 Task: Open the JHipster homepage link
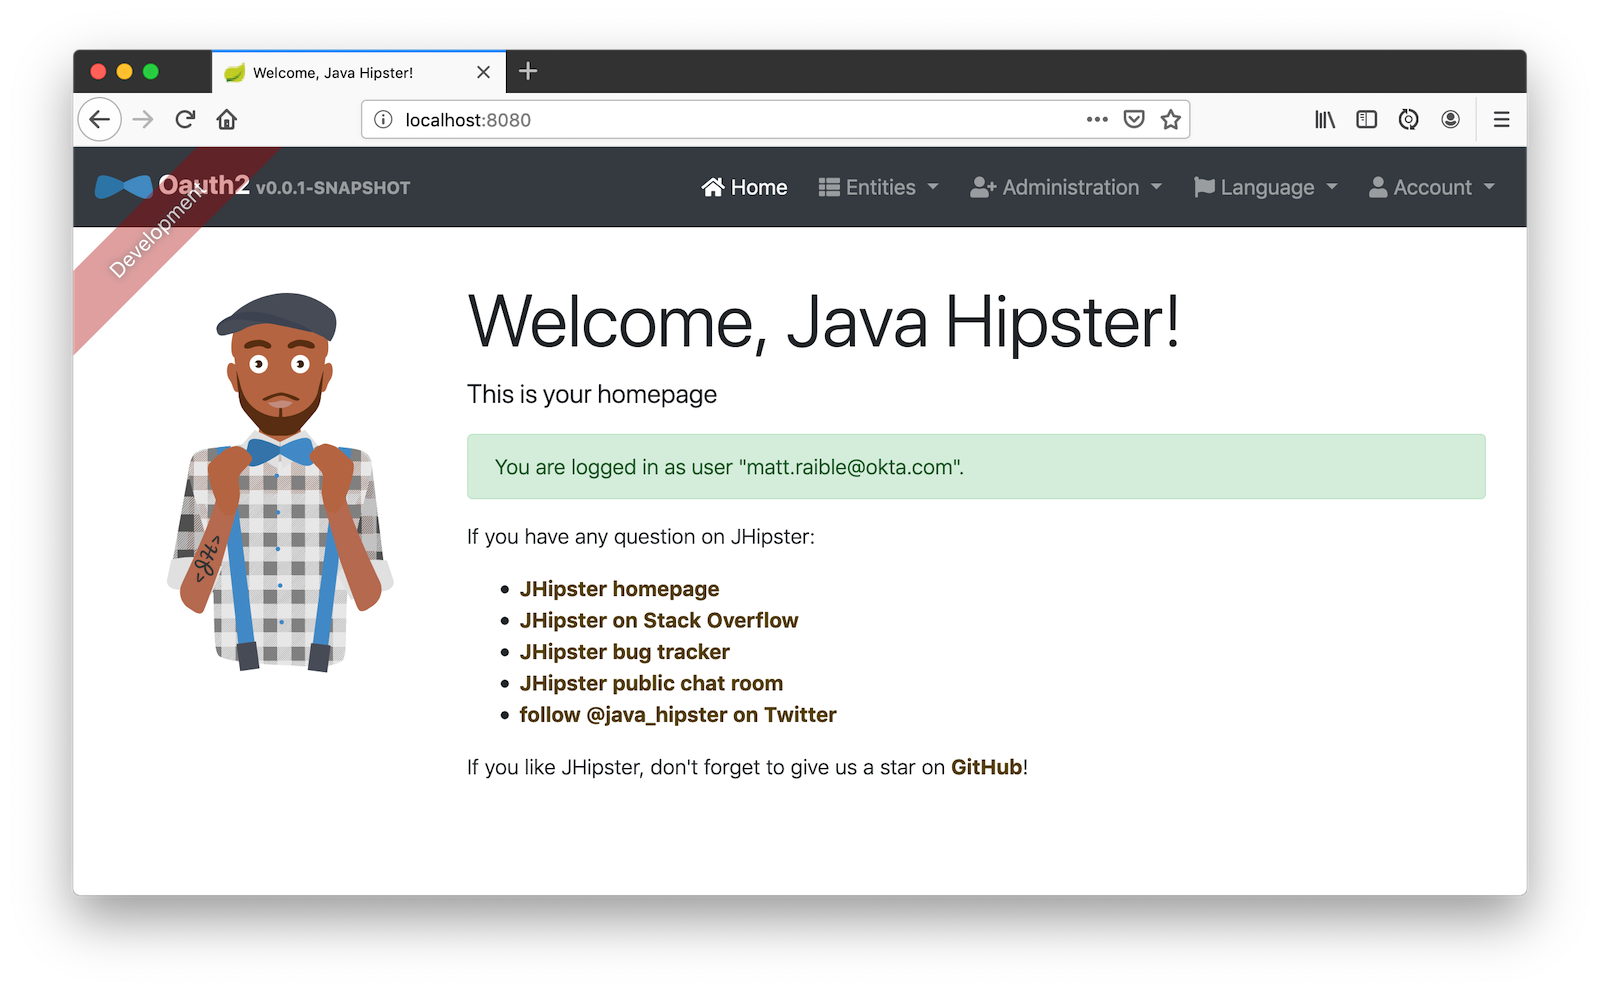[x=619, y=589]
